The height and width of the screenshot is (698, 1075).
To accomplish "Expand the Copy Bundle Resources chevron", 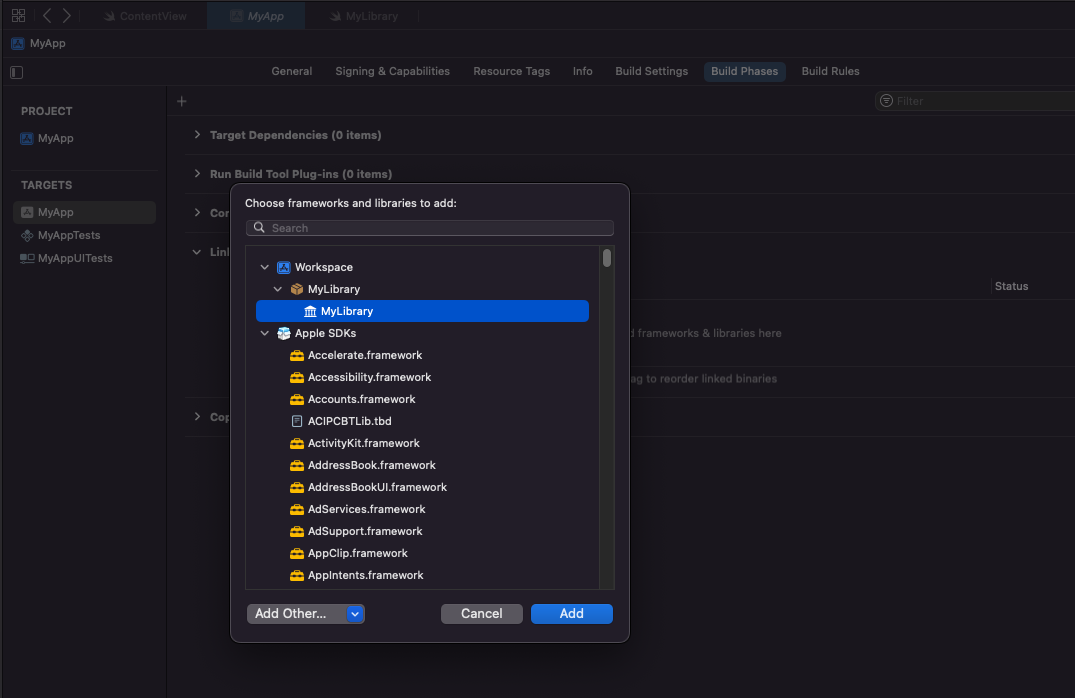I will click(x=197, y=416).
